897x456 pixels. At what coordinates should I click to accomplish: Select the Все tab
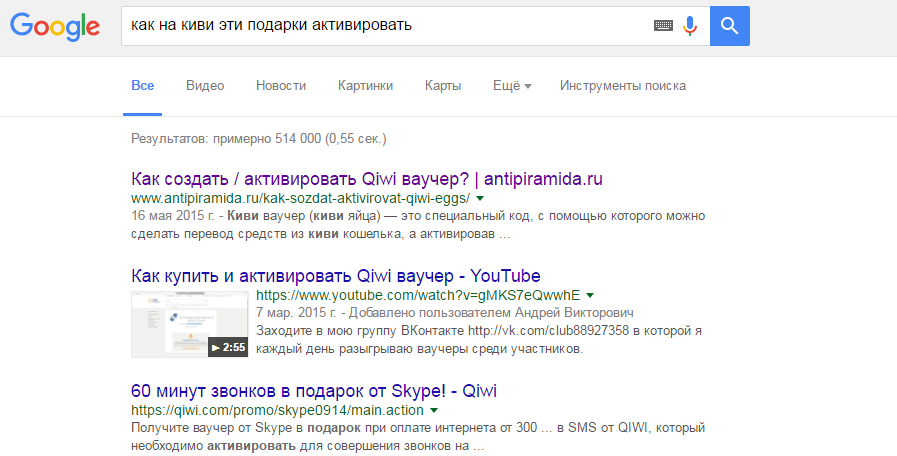pos(142,86)
